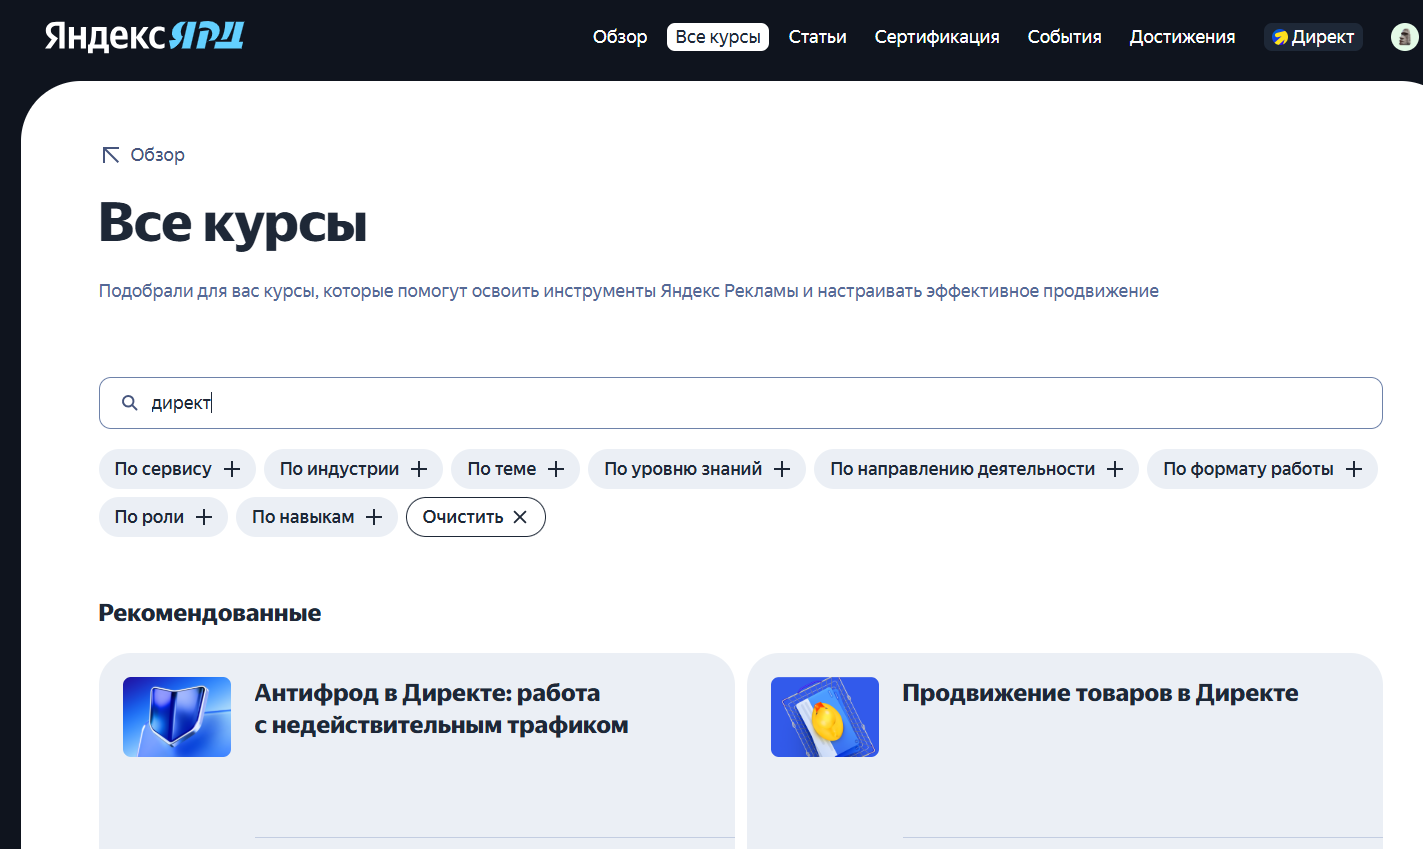Click the course search input field
This screenshot has height=849, width=1423.
tap(760, 403)
